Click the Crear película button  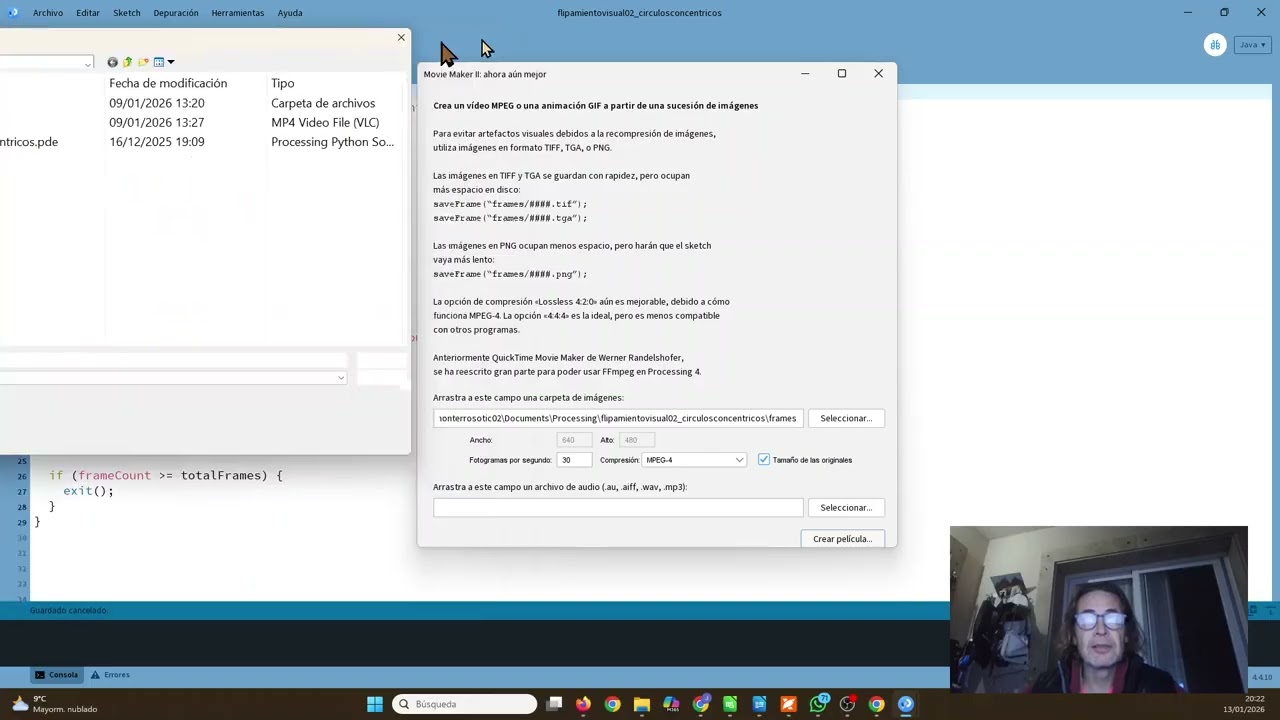(842, 539)
